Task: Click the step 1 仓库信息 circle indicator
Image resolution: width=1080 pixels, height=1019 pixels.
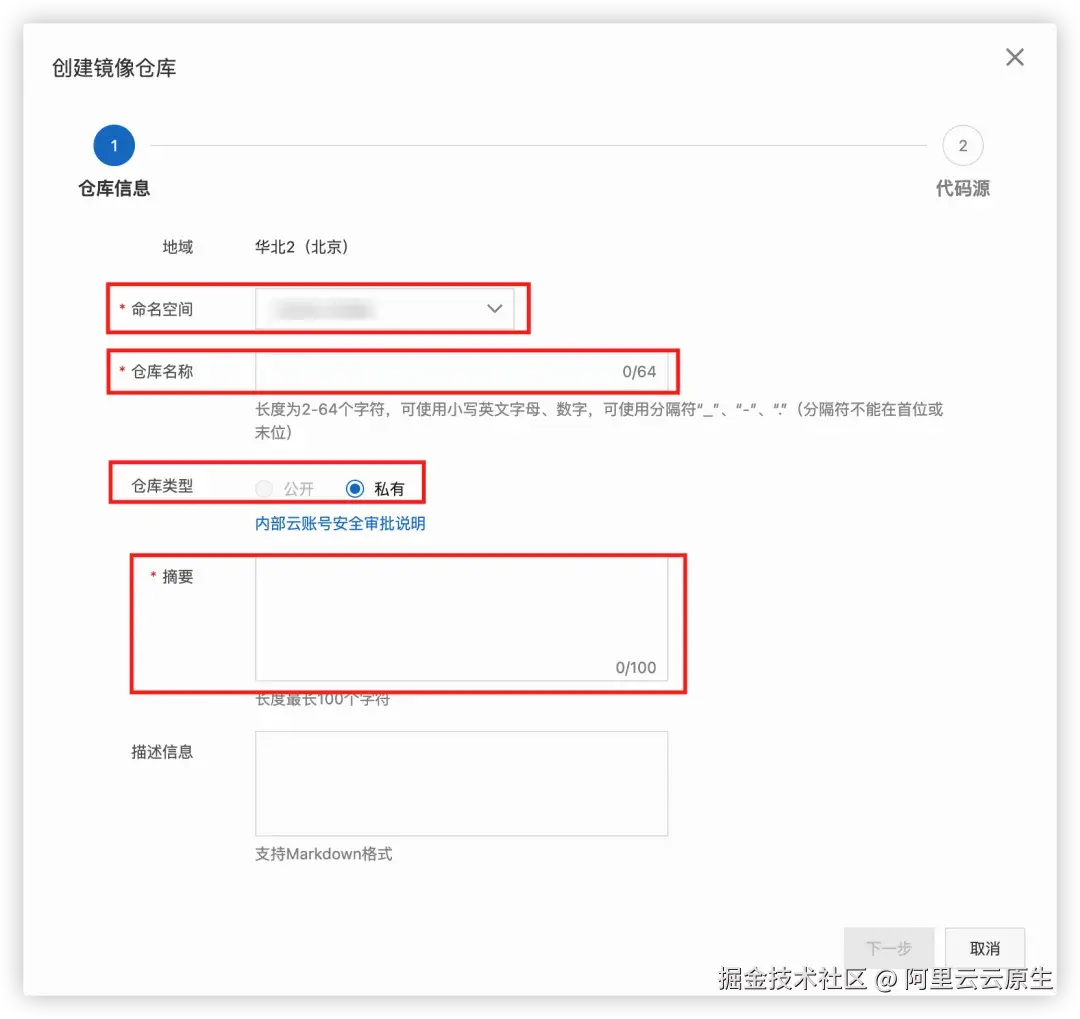Action: click(x=113, y=145)
